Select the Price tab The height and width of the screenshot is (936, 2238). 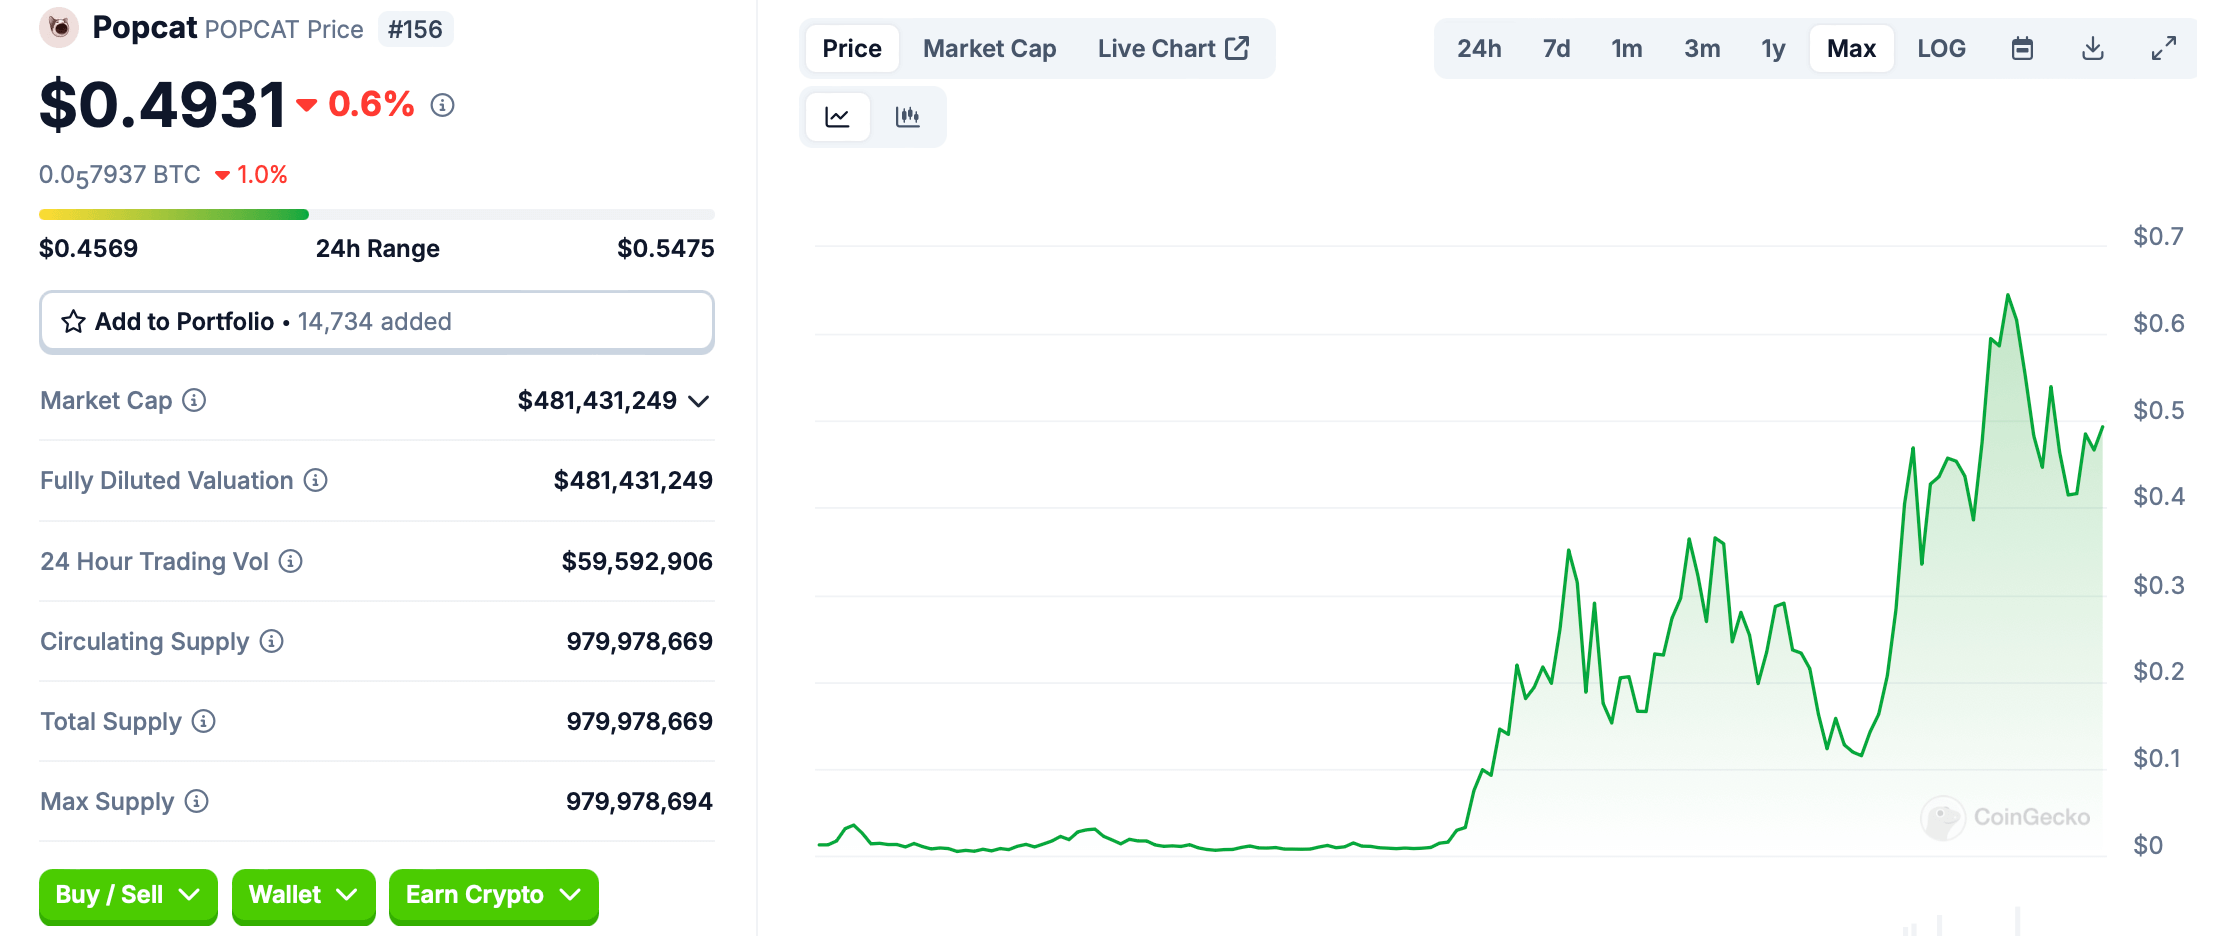click(x=852, y=48)
